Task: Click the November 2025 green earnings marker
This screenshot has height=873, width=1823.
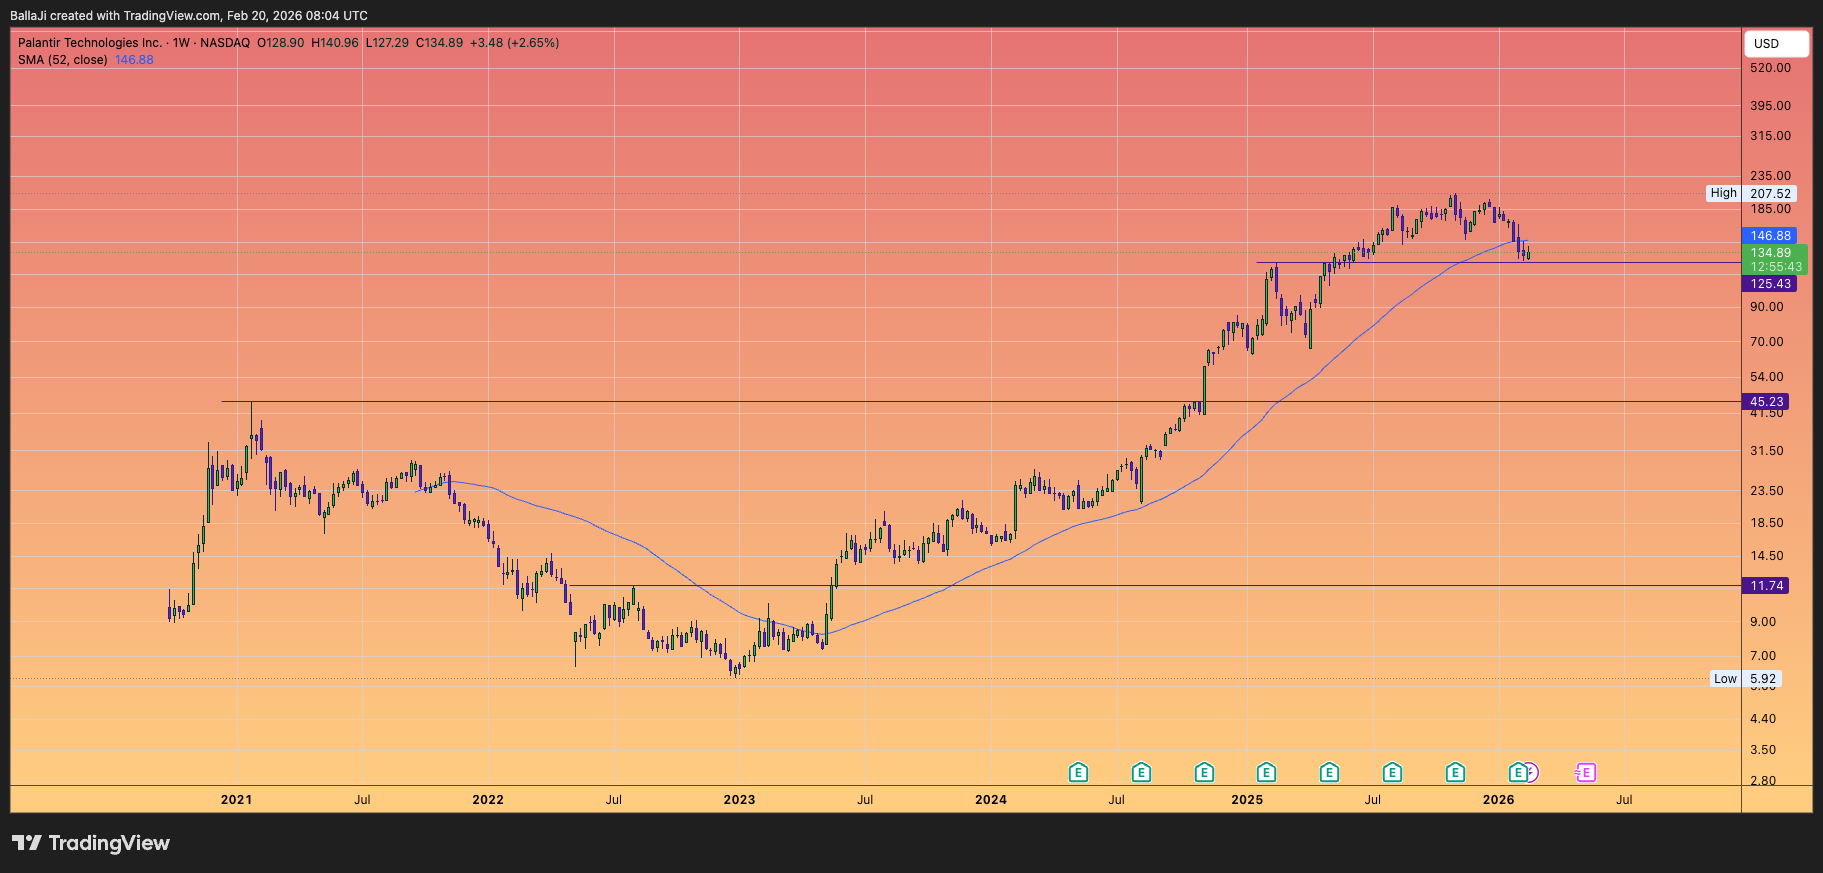Action: (x=1455, y=772)
